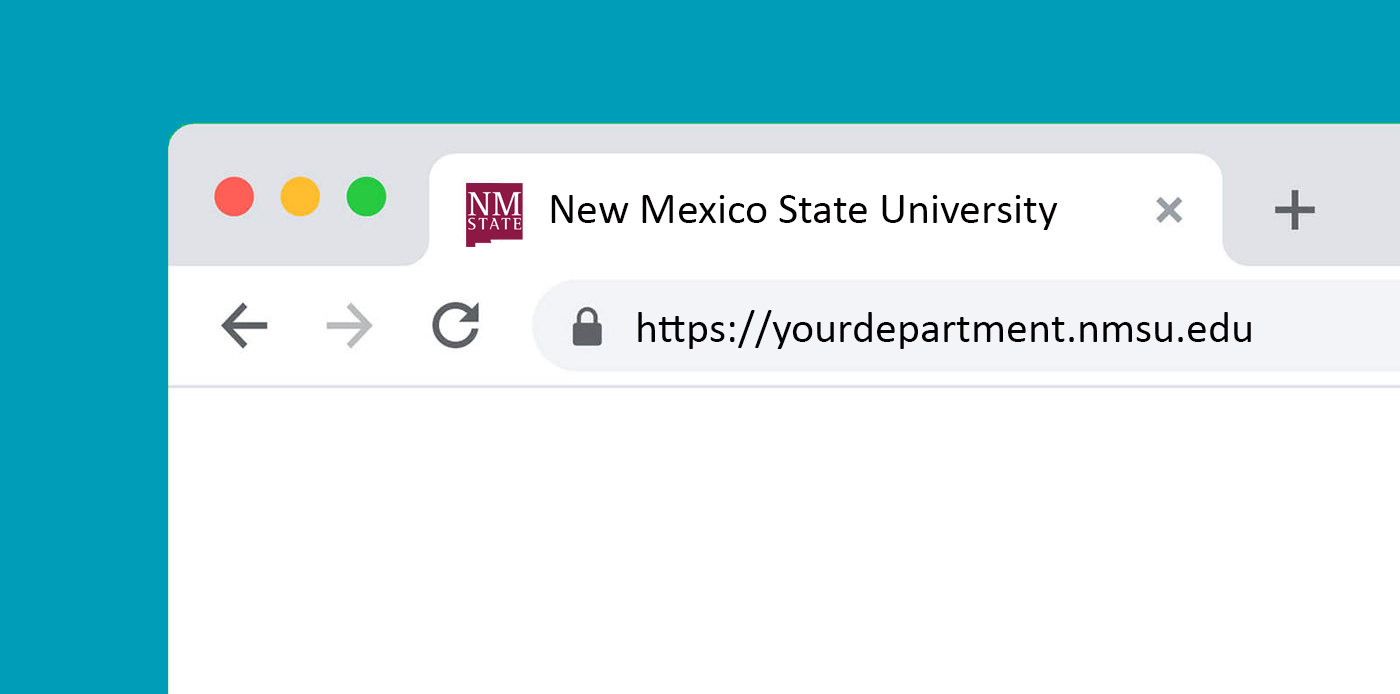1400x694 pixels.
Task: Go back using the left arrow
Action: [244, 326]
